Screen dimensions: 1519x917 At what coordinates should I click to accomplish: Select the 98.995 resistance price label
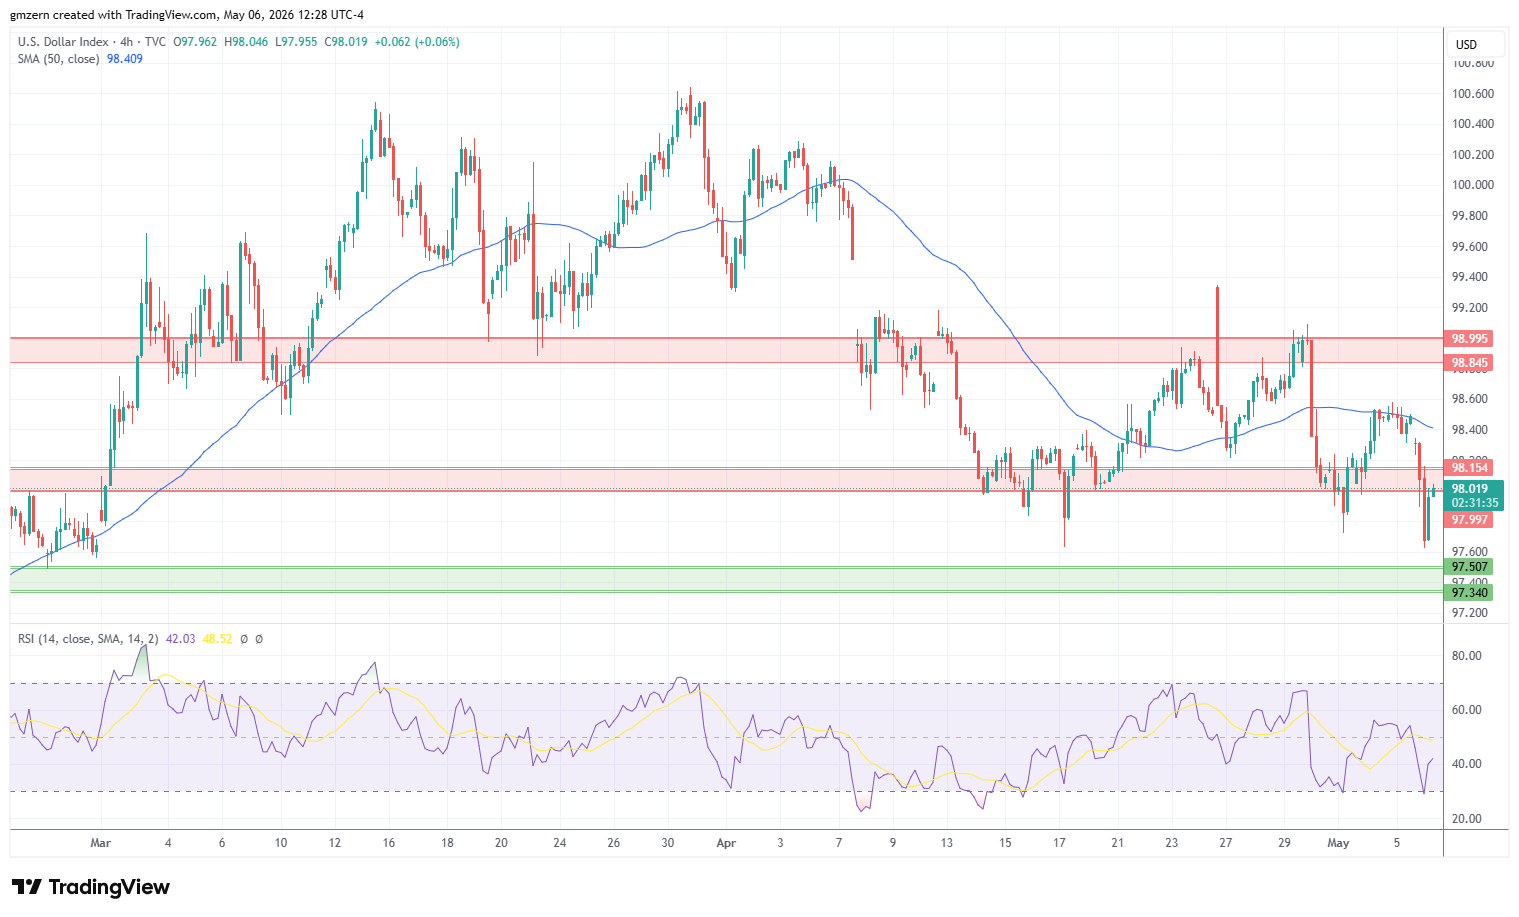pyautogui.click(x=1470, y=339)
